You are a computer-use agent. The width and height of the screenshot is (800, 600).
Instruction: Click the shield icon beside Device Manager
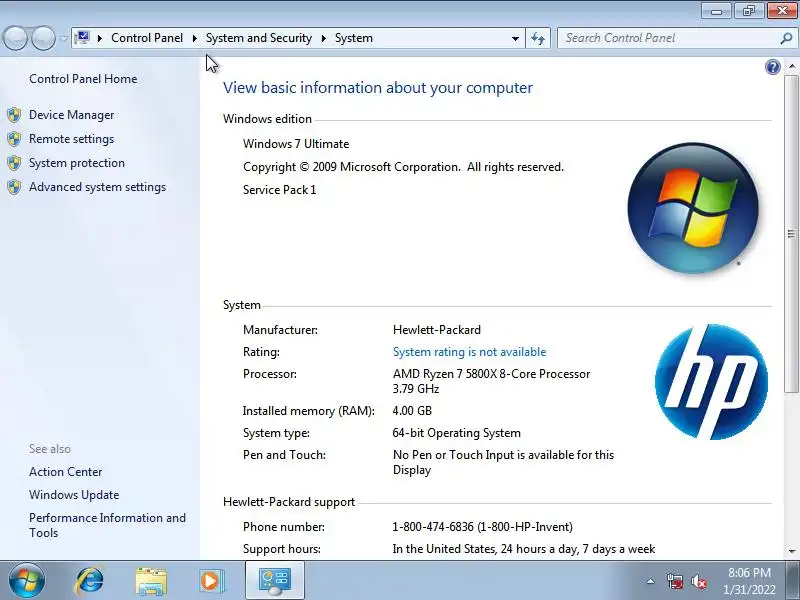point(14,115)
